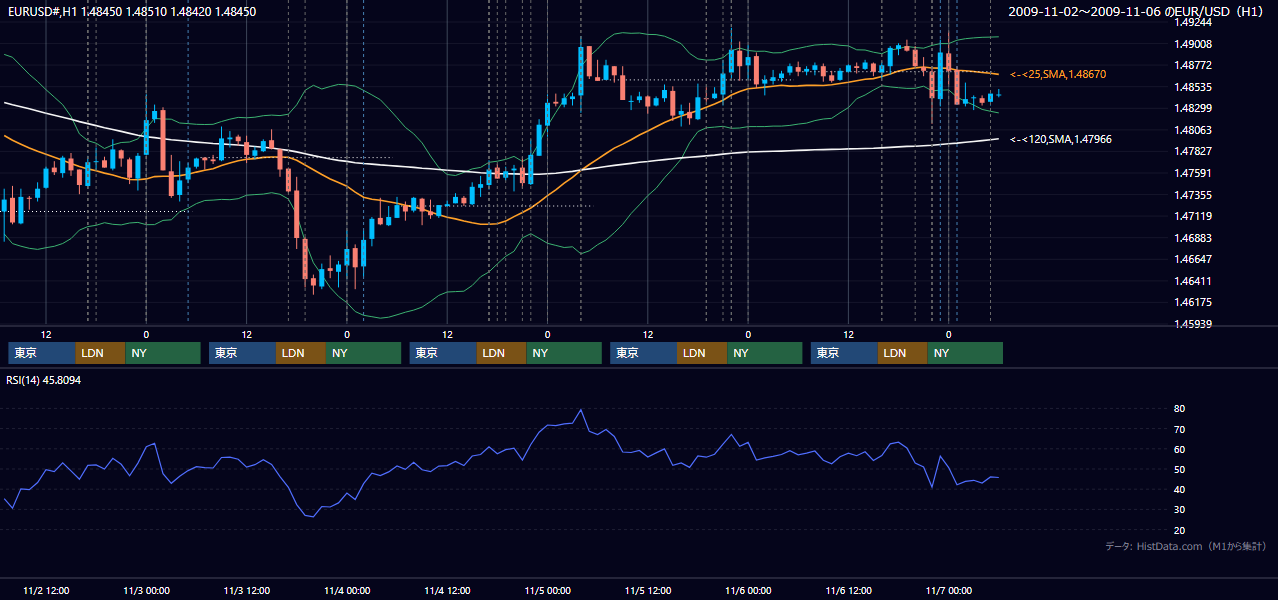The image size is (1278, 600).
Task: Click price axis label 1.46175
Action: pyautogui.click(x=1193, y=302)
